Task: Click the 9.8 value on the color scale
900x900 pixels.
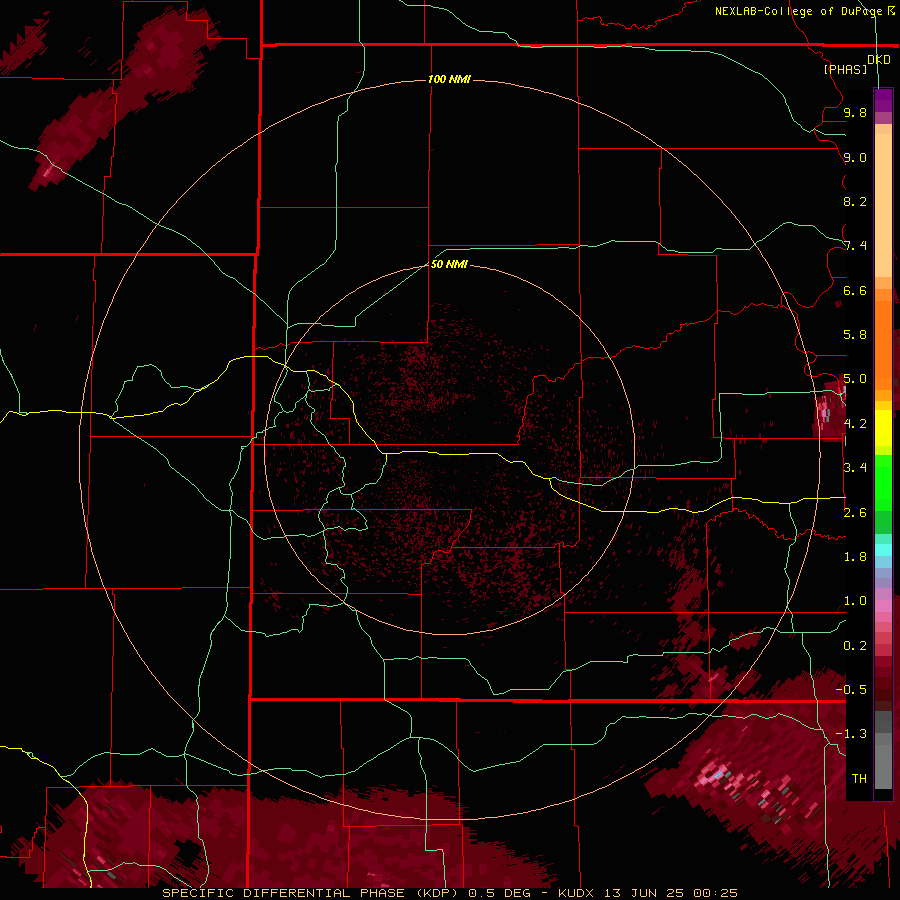Action: click(855, 112)
